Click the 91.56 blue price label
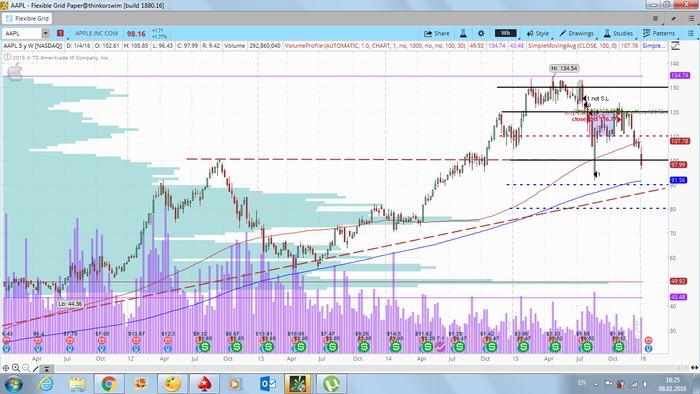The height and width of the screenshot is (394, 700). 678,180
